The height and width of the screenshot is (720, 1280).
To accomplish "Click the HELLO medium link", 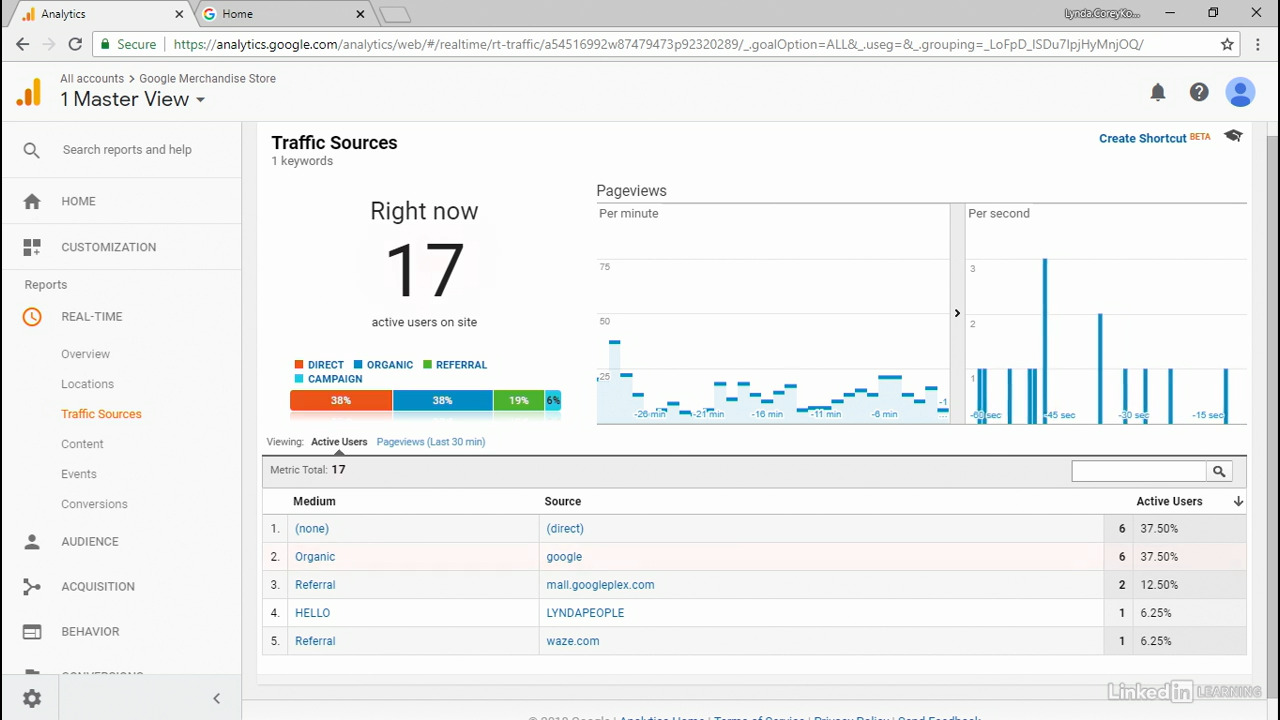I will click(x=312, y=612).
